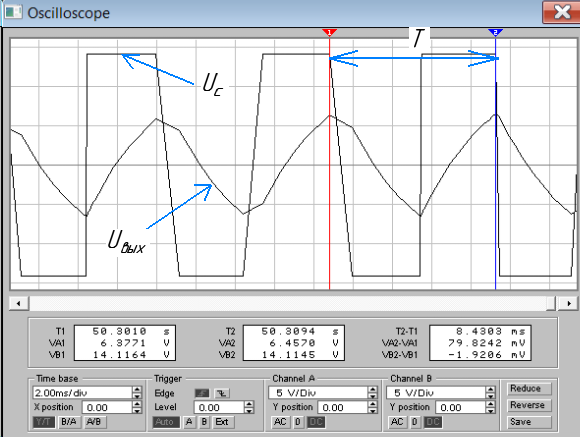Decrease Channel B Y position

[x=490, y=410]
